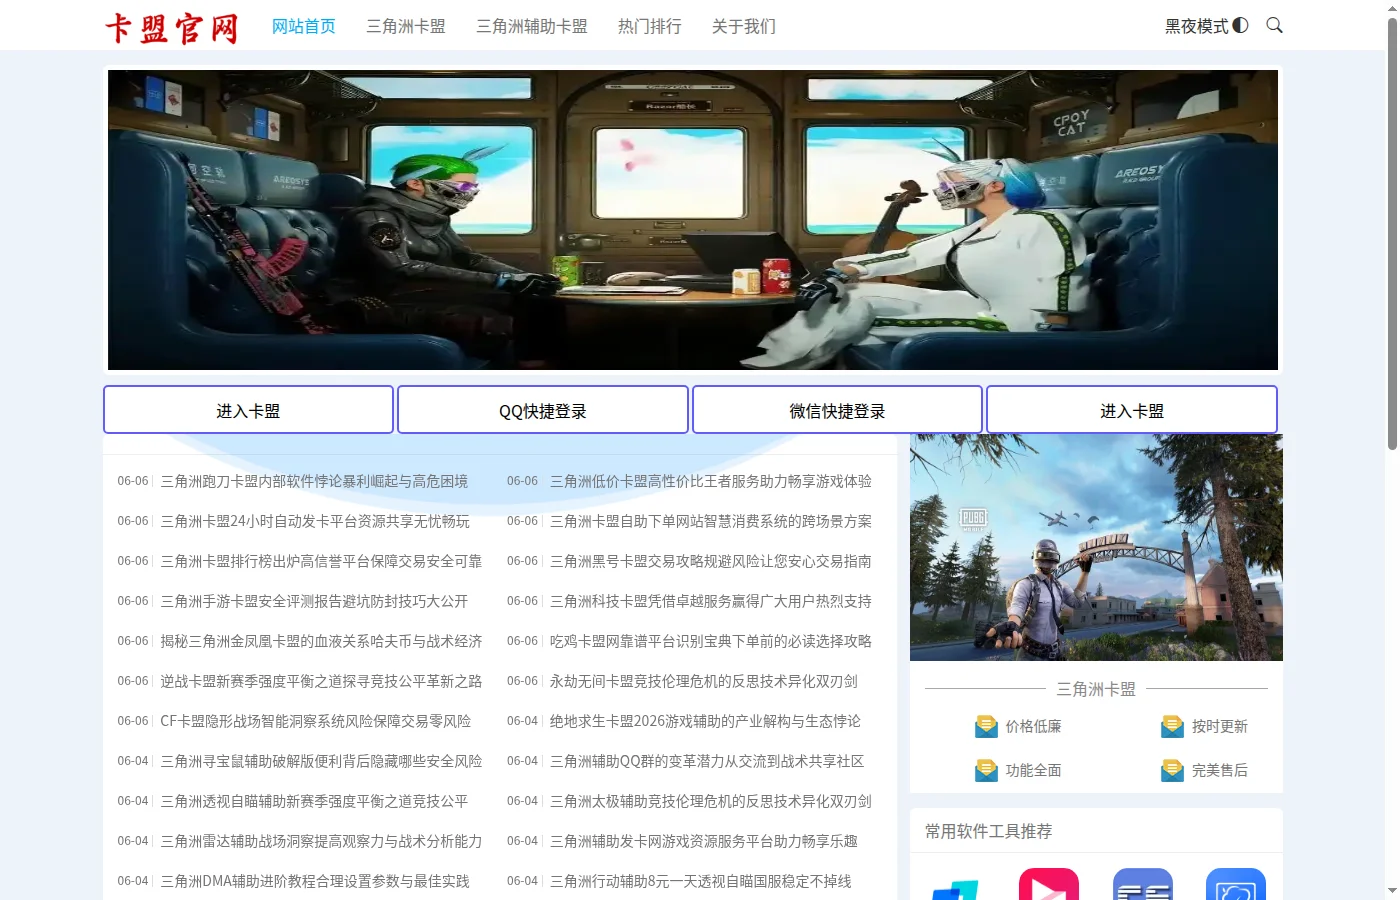Open article 三角洲科技卡盟凭借卓越服务赢得广大用户热烈支持
The height and width of the screenshot is (900, 1400).
711,601
